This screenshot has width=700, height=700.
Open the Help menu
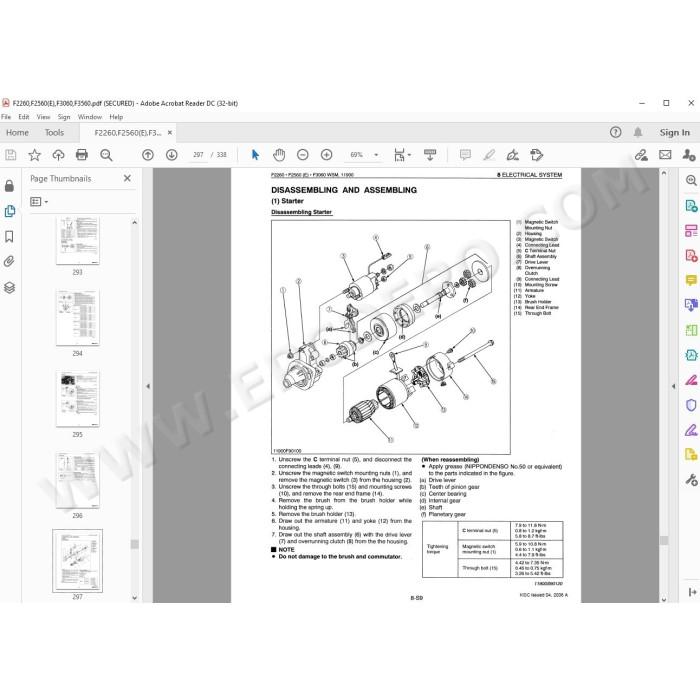click(116, 117)
